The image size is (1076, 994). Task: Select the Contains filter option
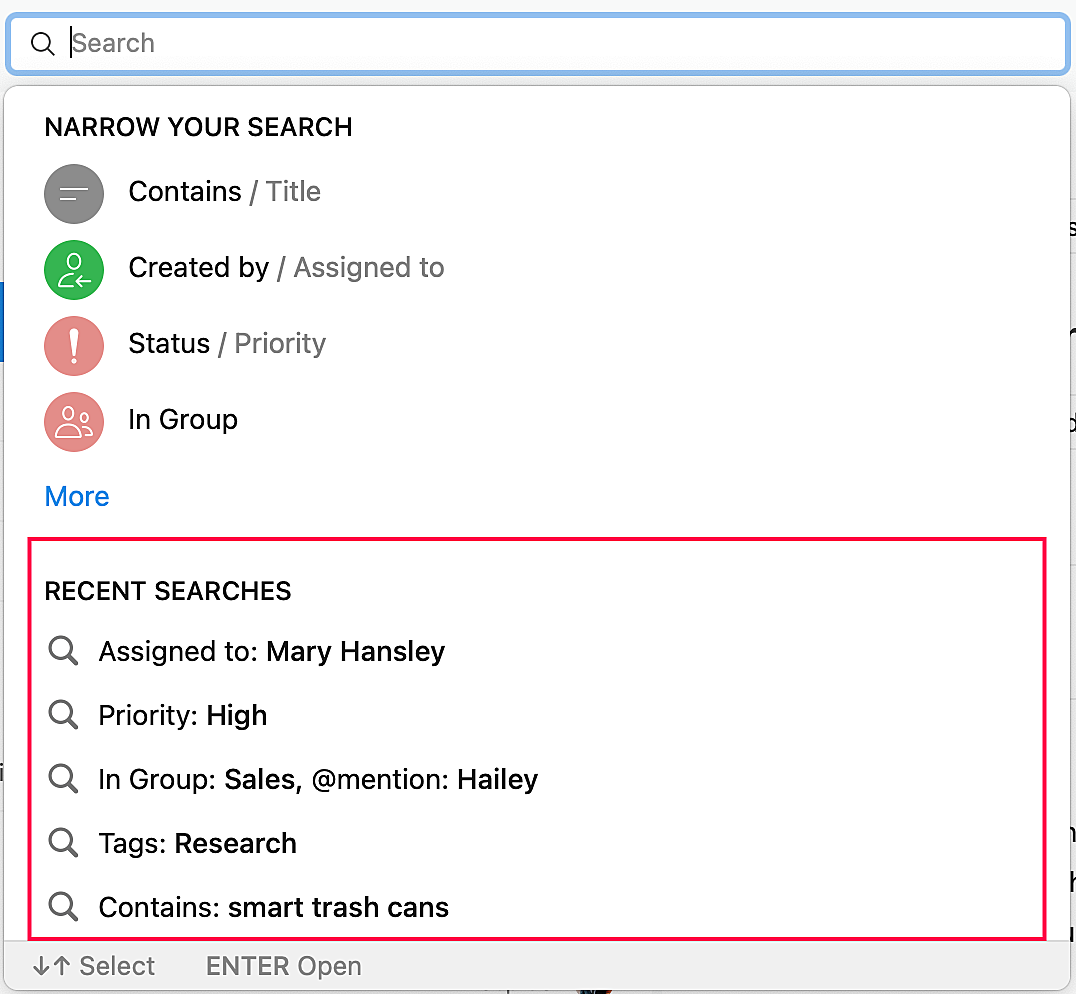tap(185, 192)
